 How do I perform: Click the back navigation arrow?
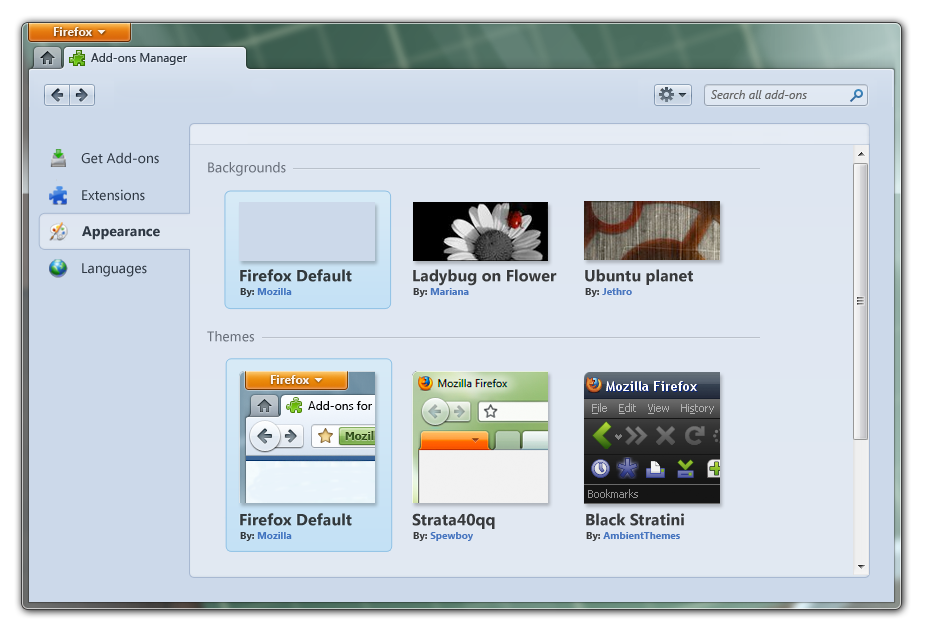pyautogui.click(x=57, y=95)
